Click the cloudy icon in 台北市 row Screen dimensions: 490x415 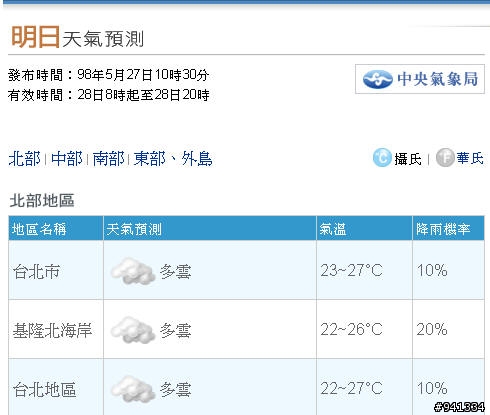point(133,270)
